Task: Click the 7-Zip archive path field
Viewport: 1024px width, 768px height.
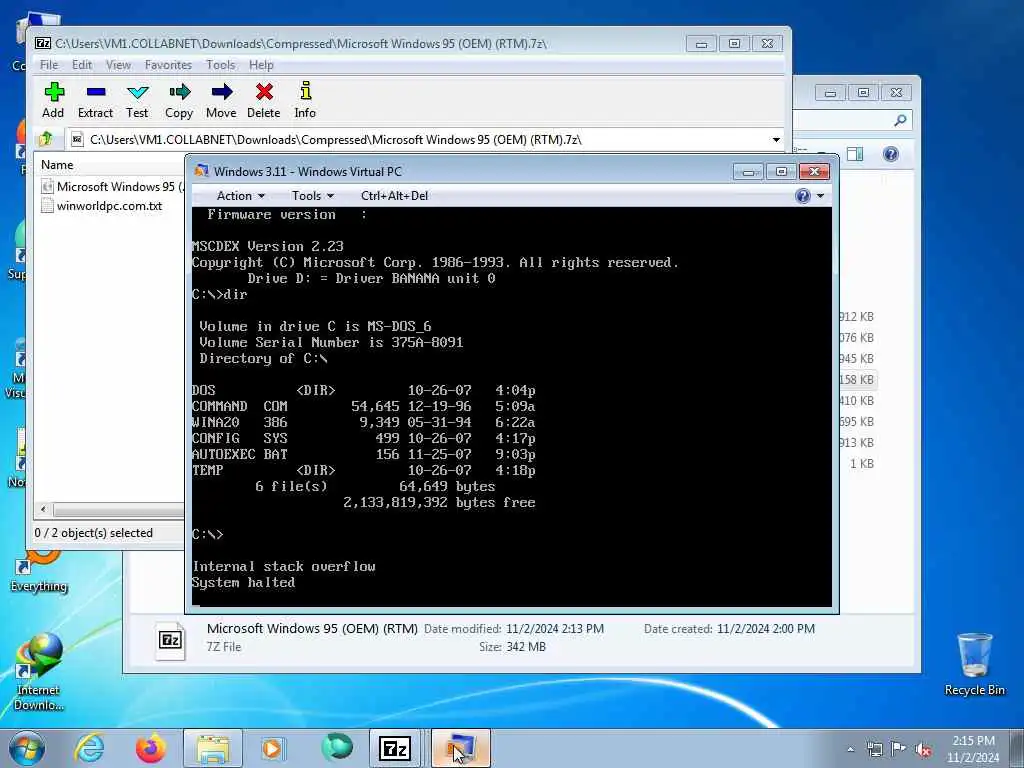Action: coord(418,140)
